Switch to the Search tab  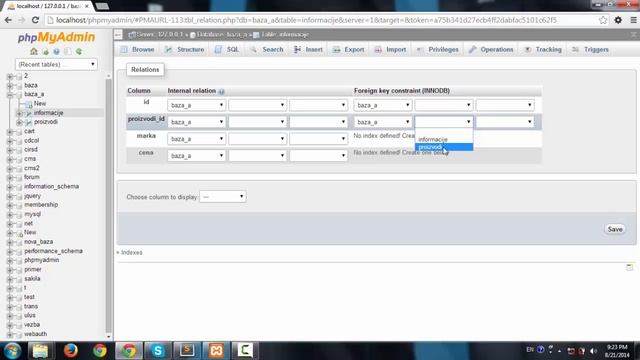point(267,49)
